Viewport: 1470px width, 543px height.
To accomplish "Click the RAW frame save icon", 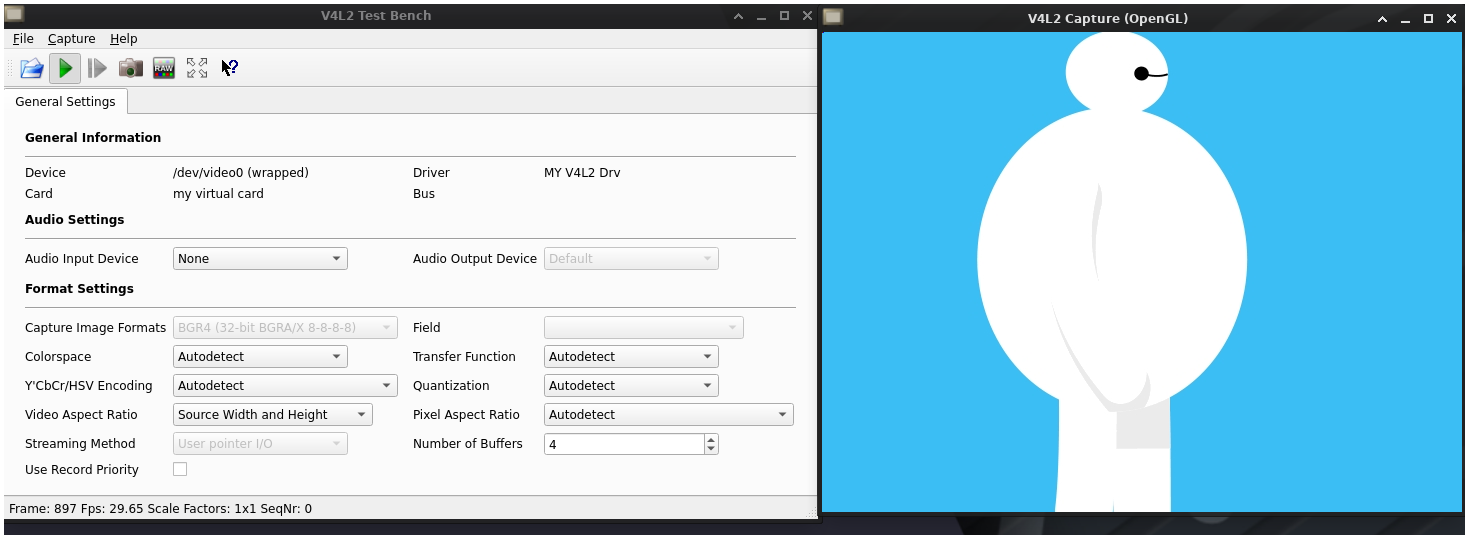I will tap(164, 68).
